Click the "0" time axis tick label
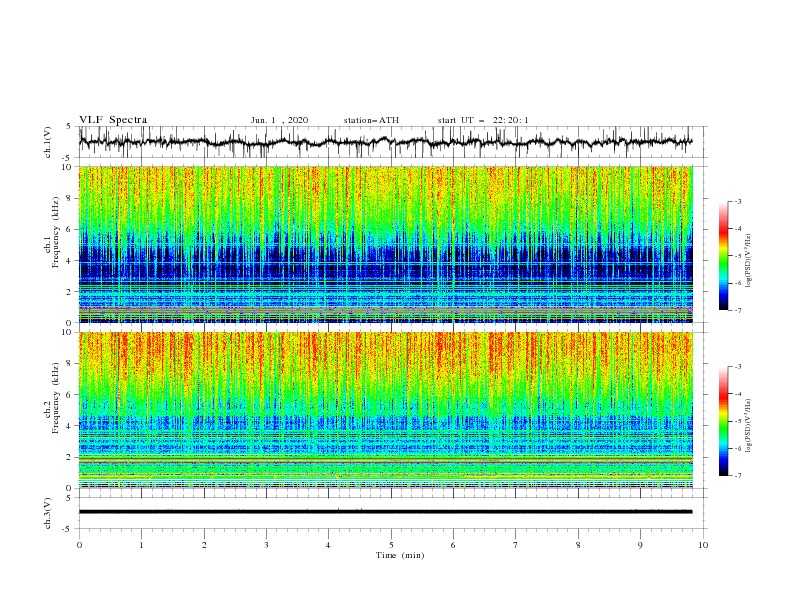This screenshot has width=792, height=612. (x=79, y=545)
